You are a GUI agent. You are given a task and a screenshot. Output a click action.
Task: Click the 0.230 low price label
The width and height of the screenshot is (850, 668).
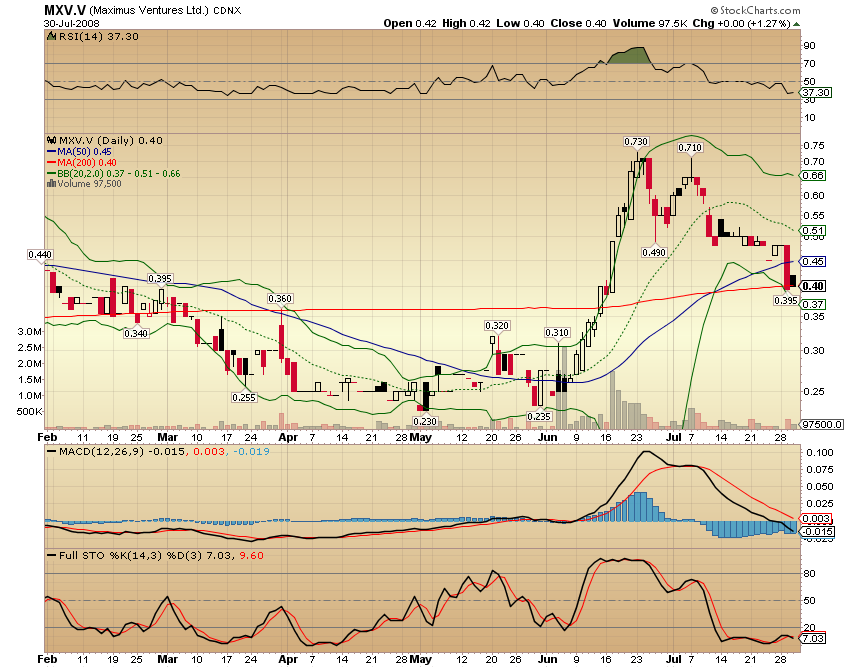(424, 421)
